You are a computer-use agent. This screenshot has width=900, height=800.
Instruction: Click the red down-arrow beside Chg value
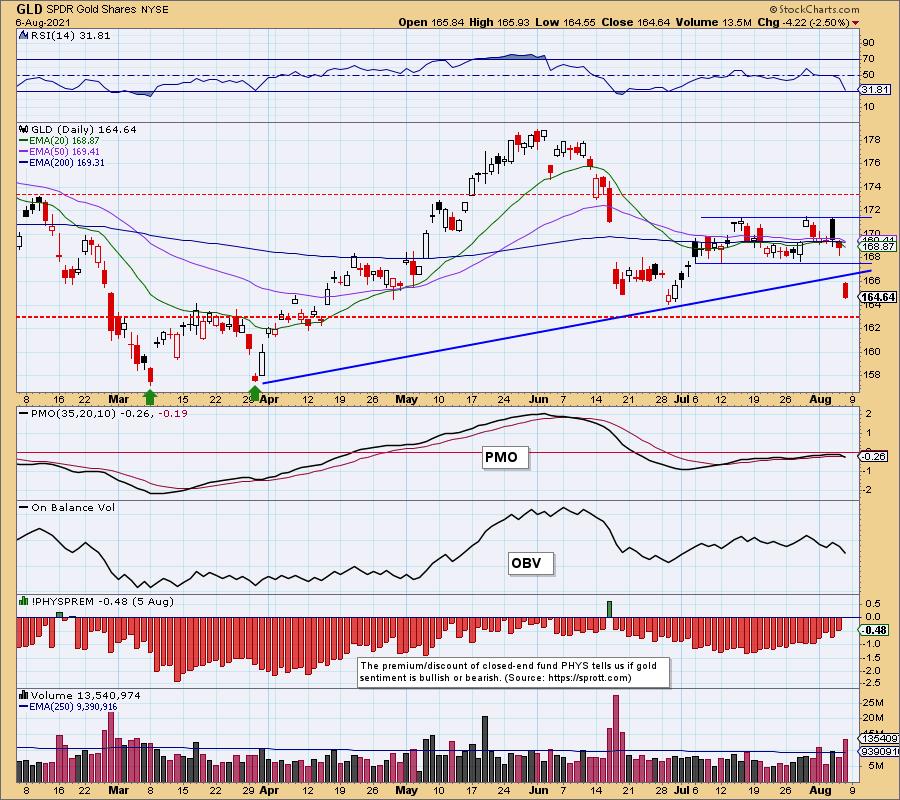coord(856,23)
